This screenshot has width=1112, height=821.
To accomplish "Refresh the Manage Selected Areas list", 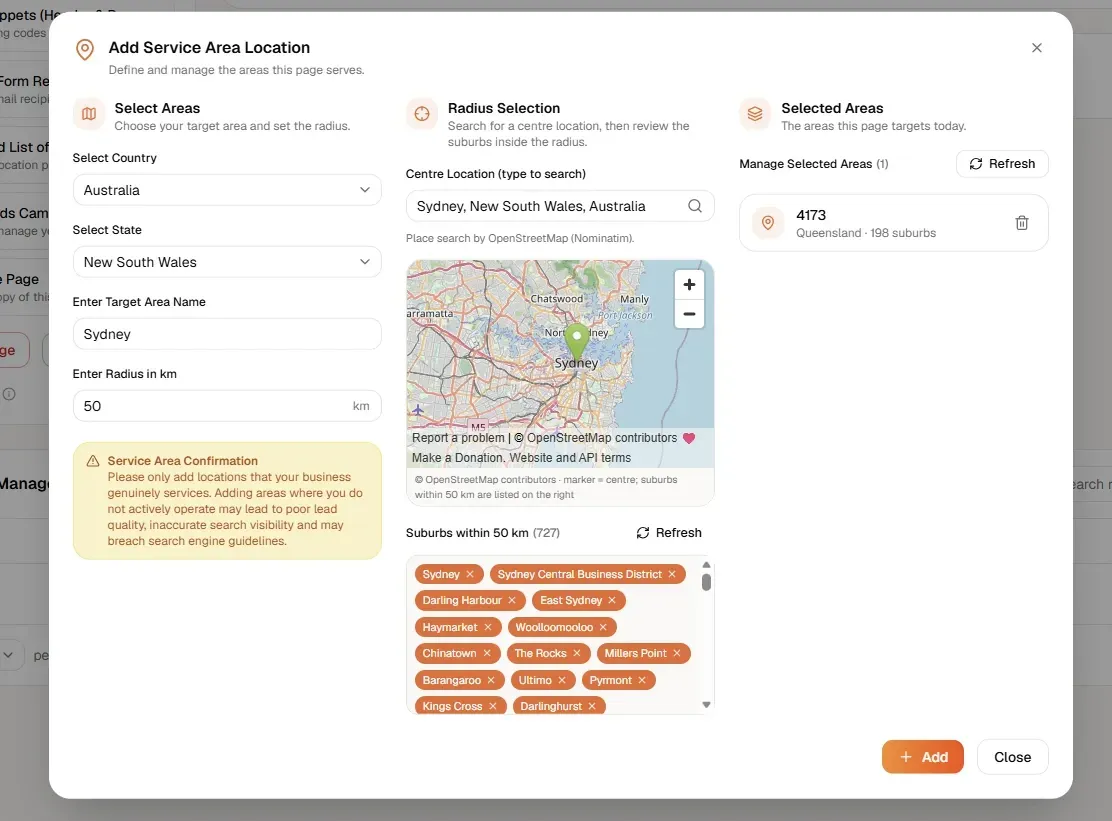I will point(1002,164).
